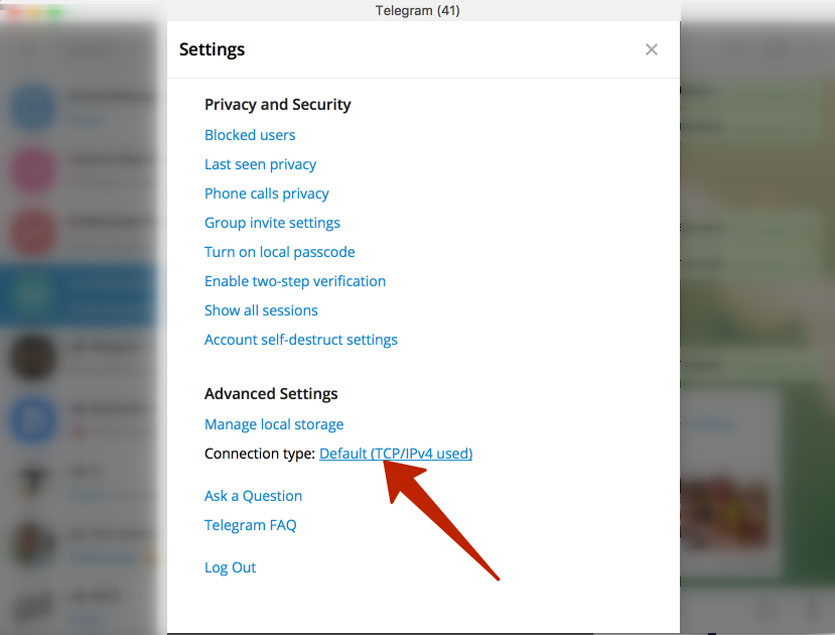The width and height of the screenshot is (835, 635).
Task: Log Out of the Telegram account
Action: 230,568
